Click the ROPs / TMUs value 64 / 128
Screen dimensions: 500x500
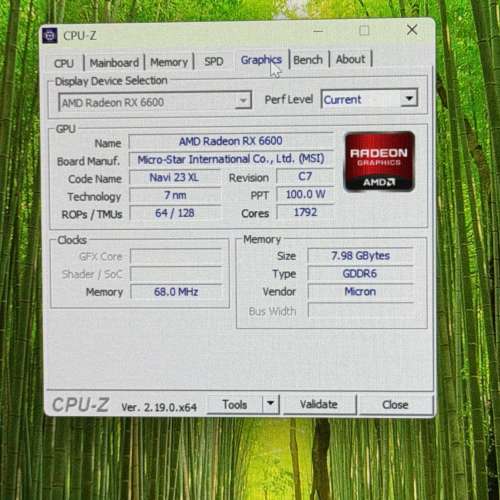click(175, 213)
